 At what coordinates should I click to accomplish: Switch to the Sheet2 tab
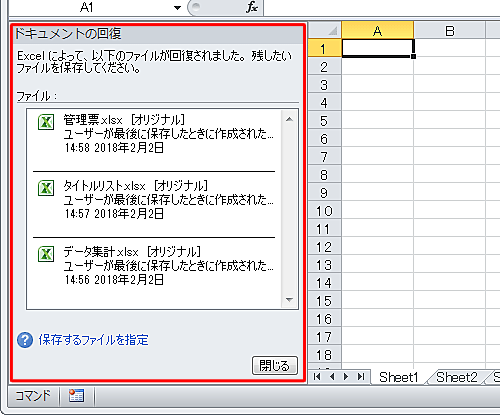[457, 377]
